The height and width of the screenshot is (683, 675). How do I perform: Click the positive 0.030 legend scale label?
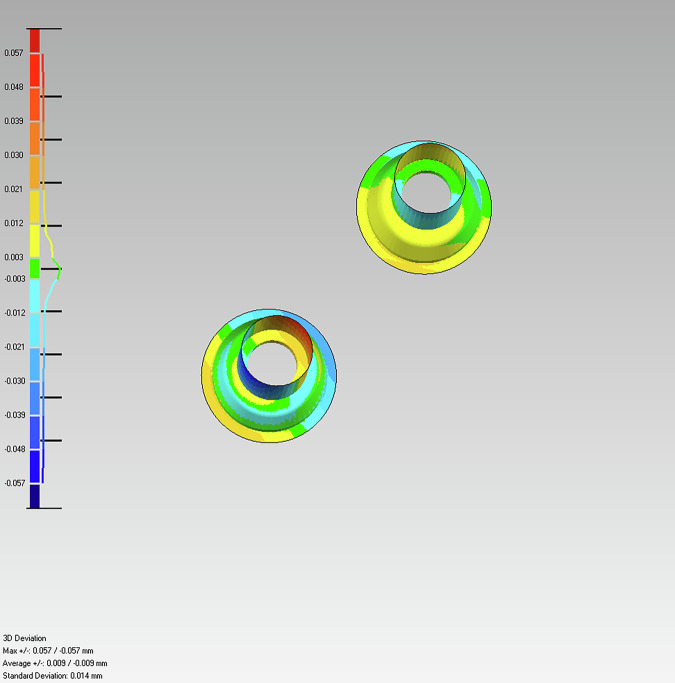pos(14,155)
